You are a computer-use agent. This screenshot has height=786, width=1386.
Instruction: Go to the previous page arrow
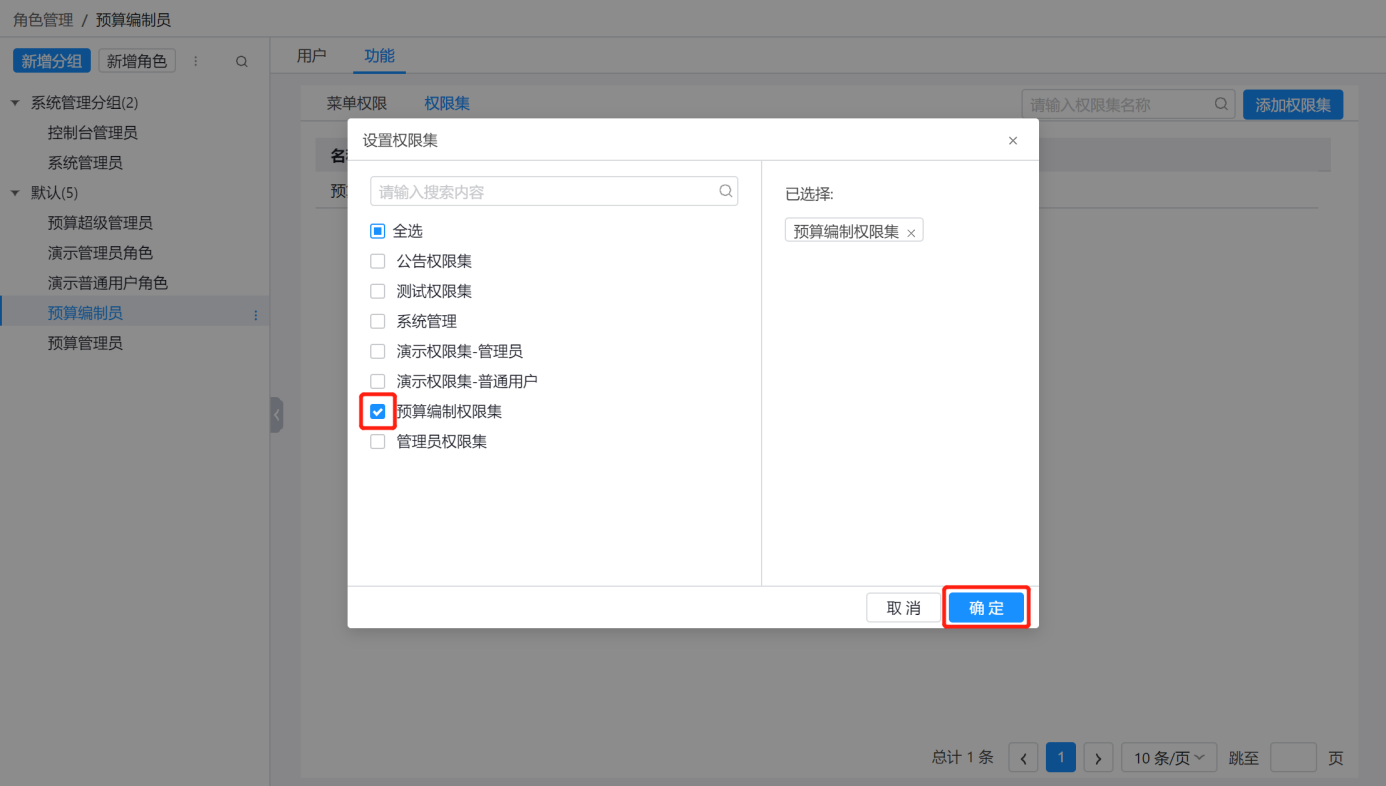[1023, 758]
